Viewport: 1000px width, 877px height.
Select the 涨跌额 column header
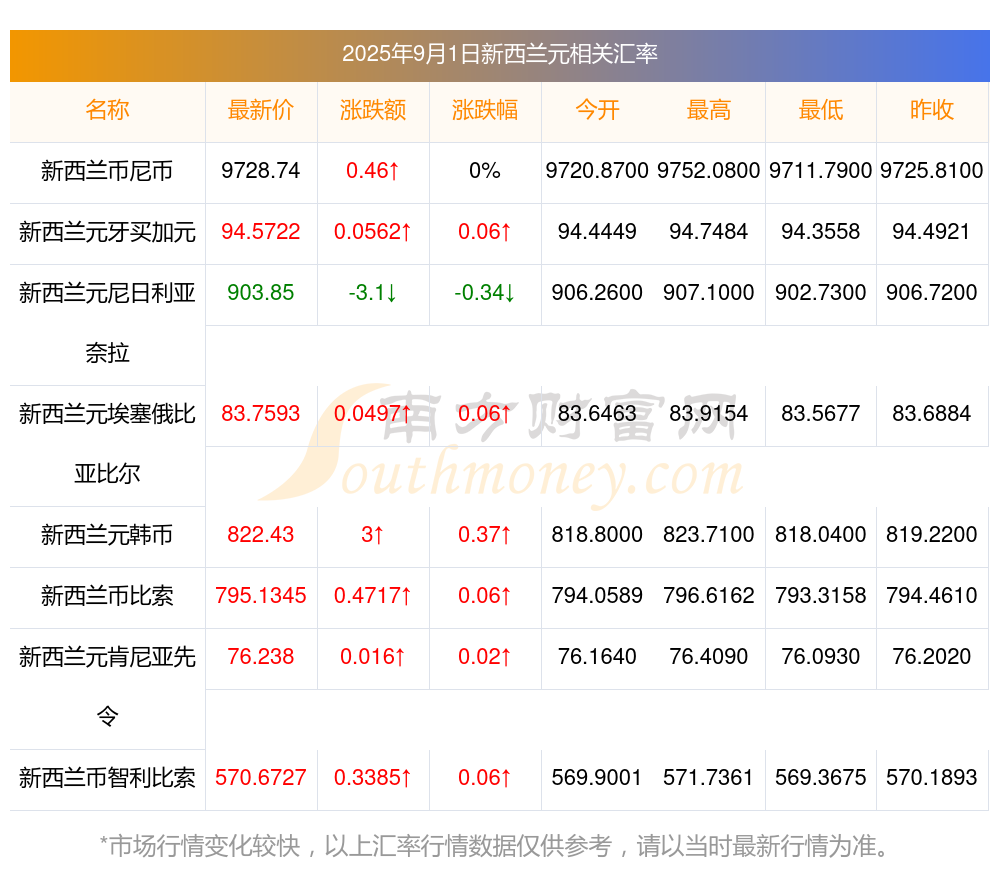[373, 110]
